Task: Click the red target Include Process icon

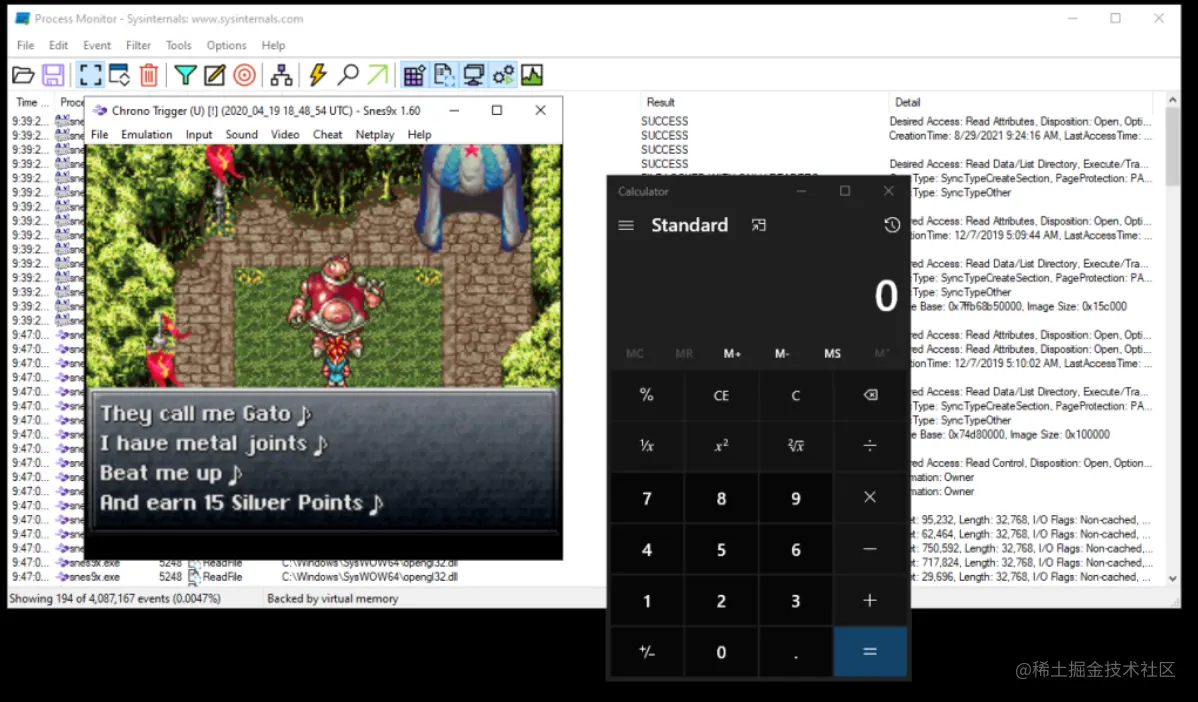Action: pos(244,75)
